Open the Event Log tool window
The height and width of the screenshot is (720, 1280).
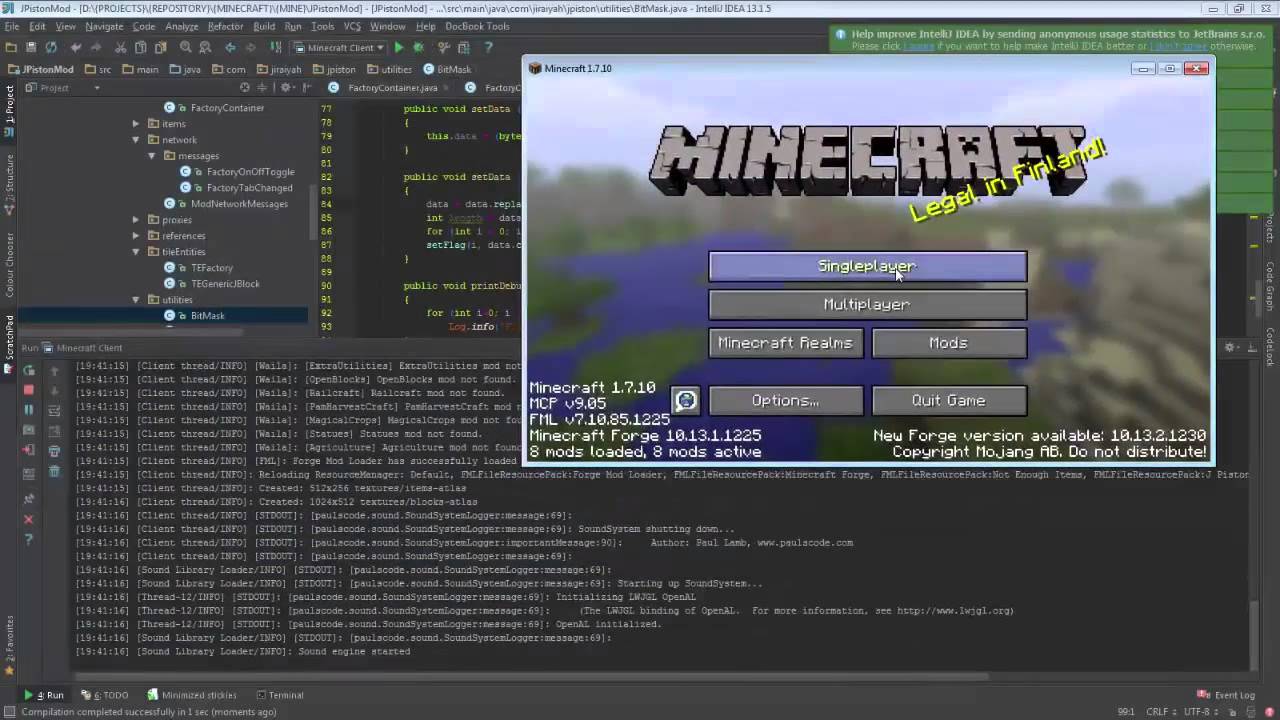1226,695
